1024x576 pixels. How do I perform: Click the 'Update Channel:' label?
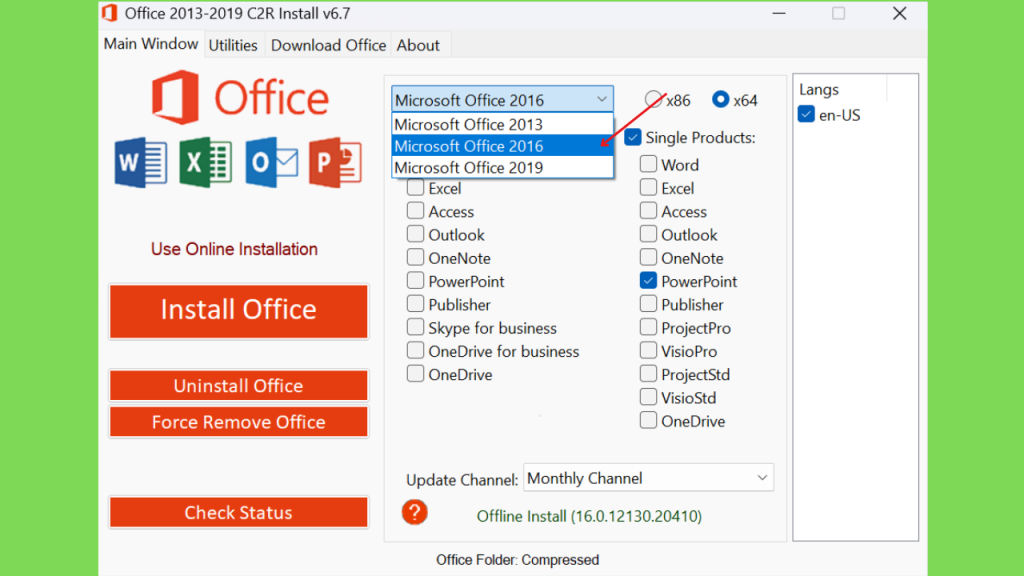[462, 480]
